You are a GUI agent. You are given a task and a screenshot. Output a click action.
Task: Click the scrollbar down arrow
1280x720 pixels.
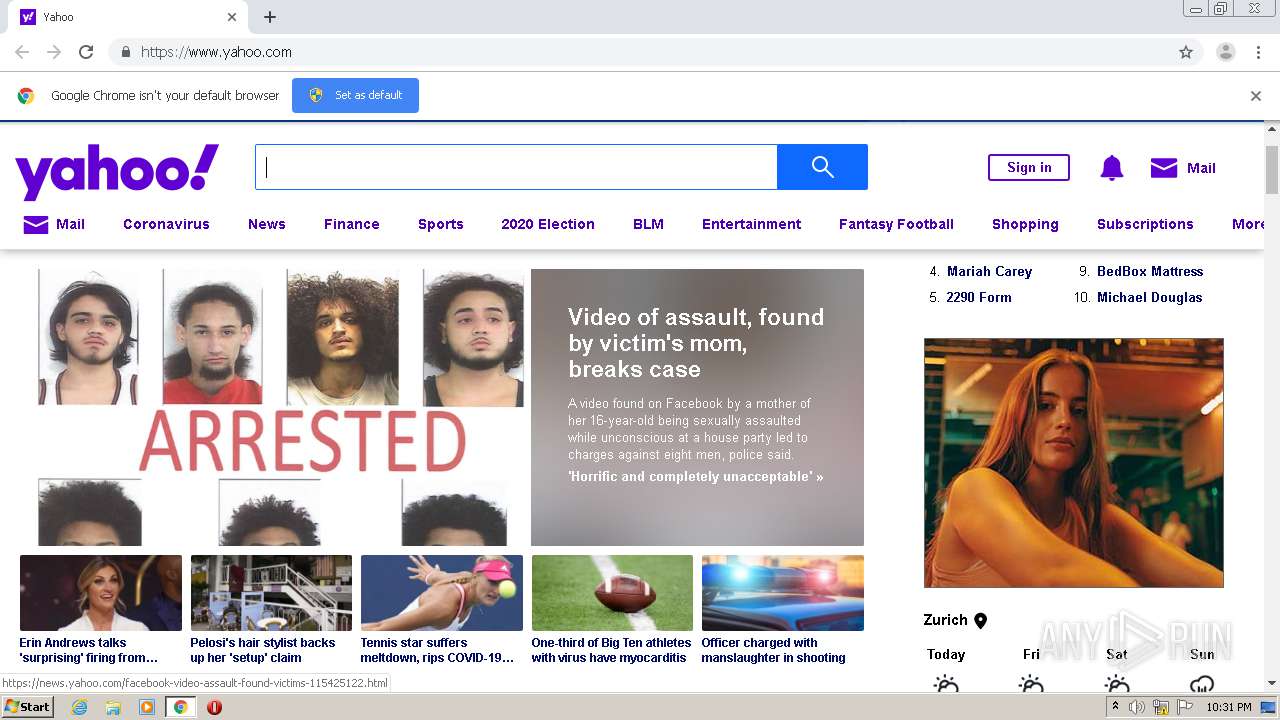tap(1272, 684)
